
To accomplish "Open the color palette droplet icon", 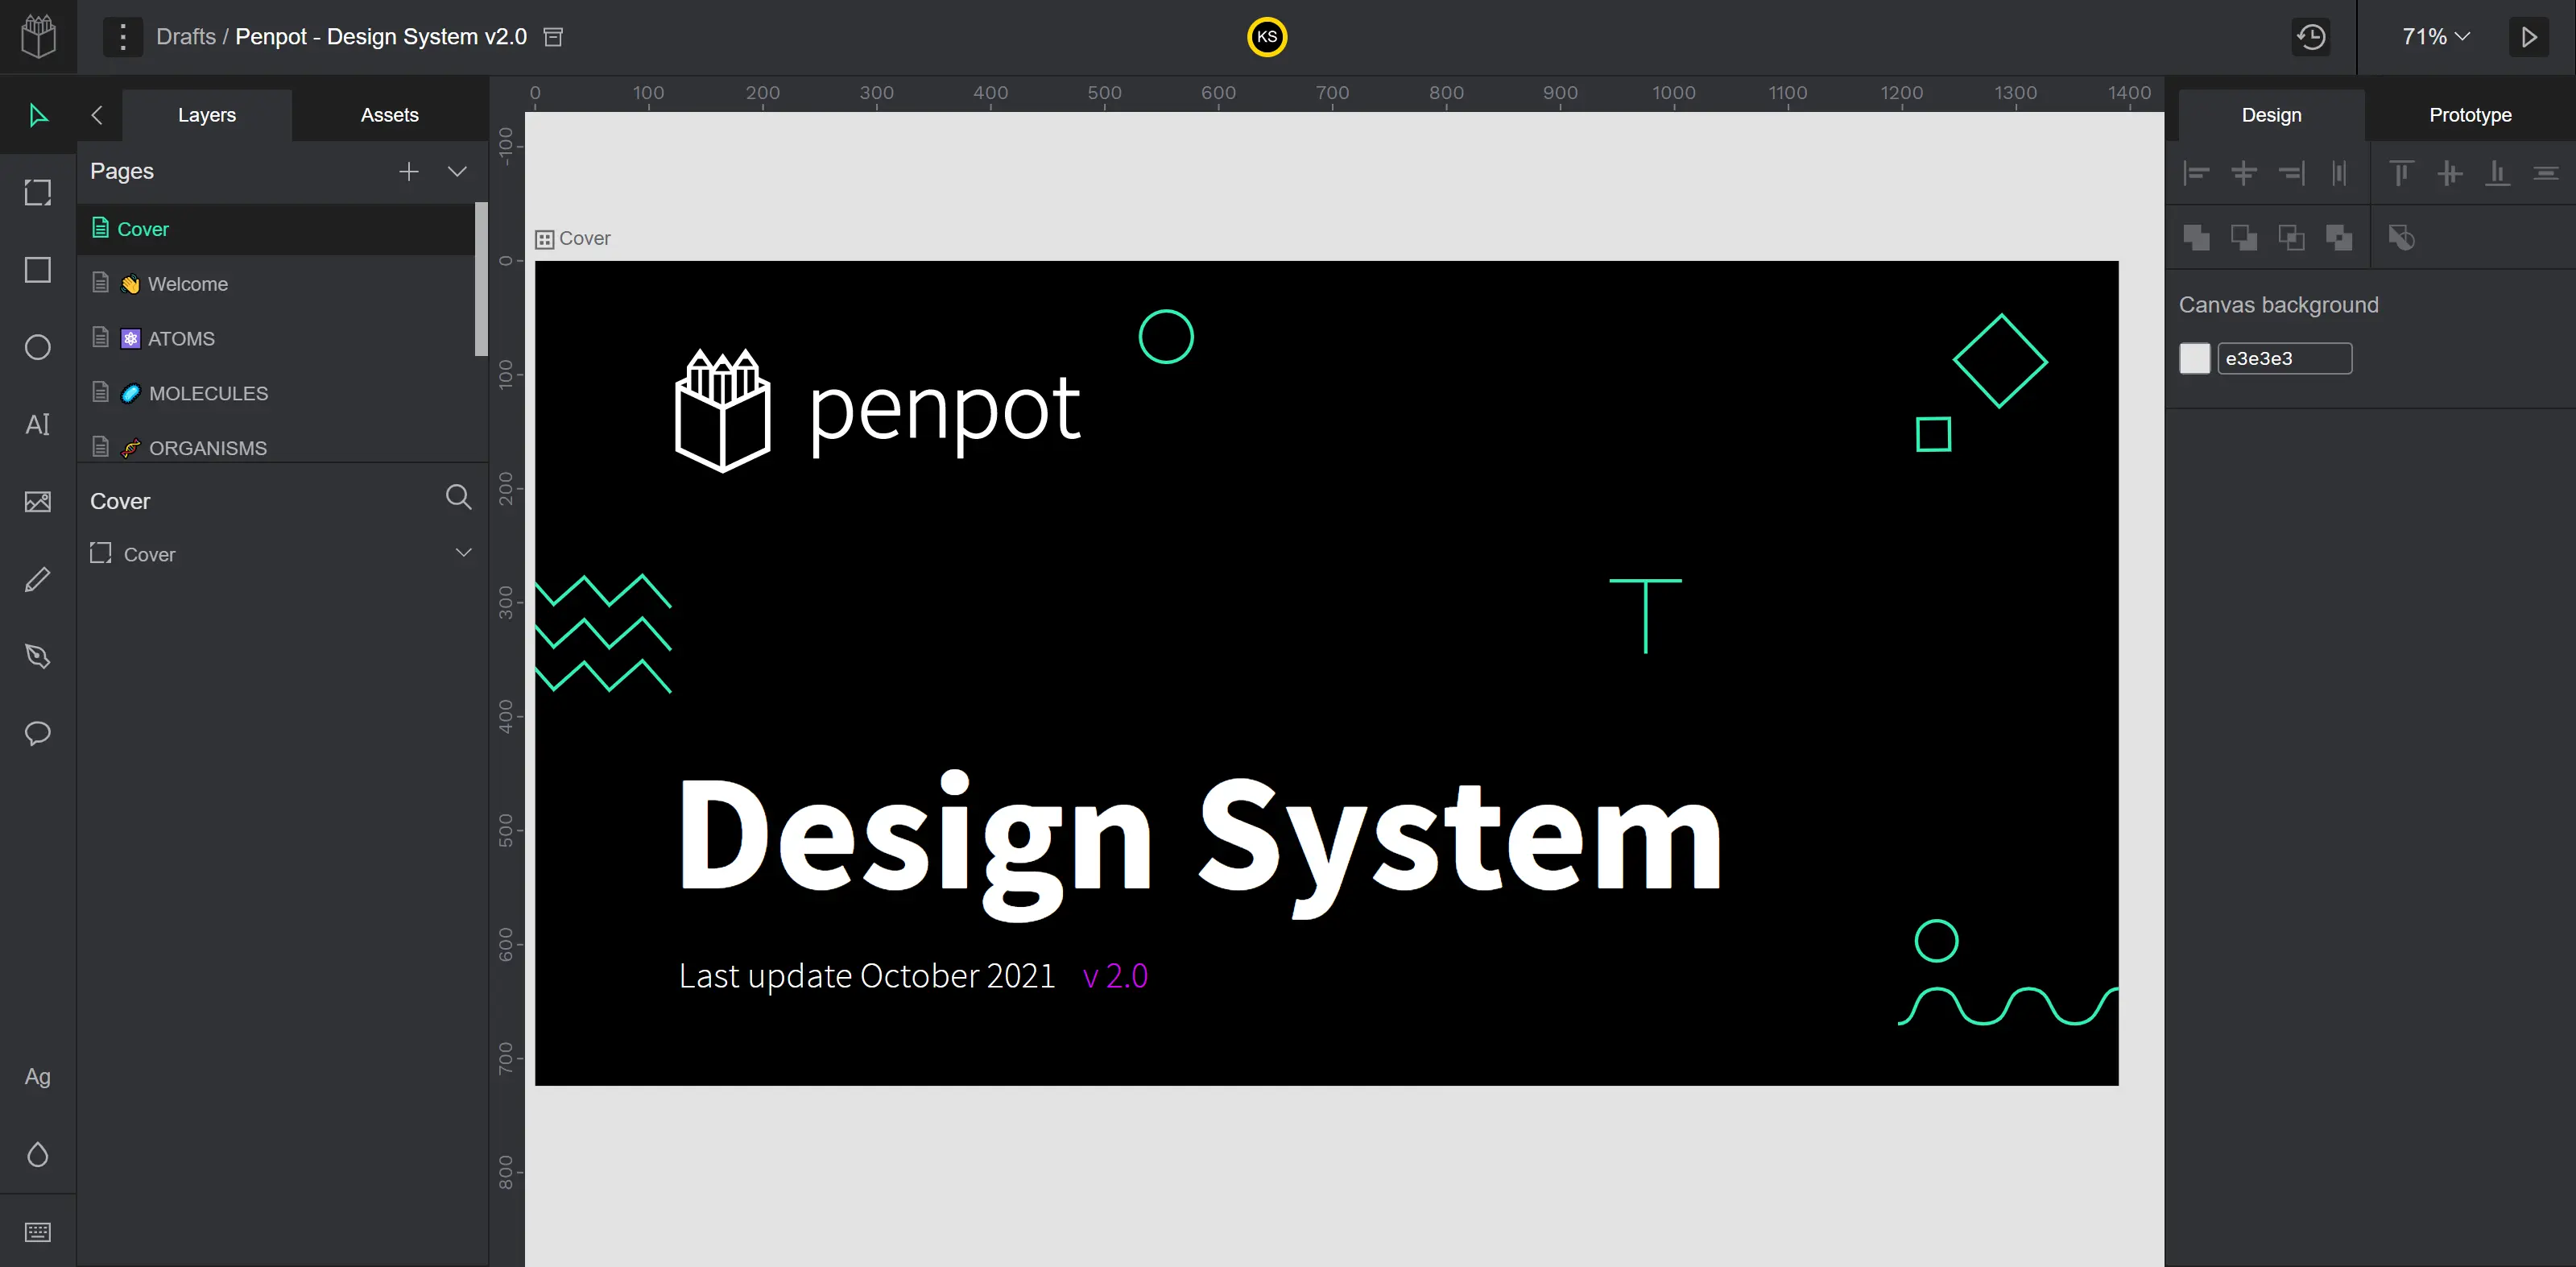I will [x=38, y=1154].
